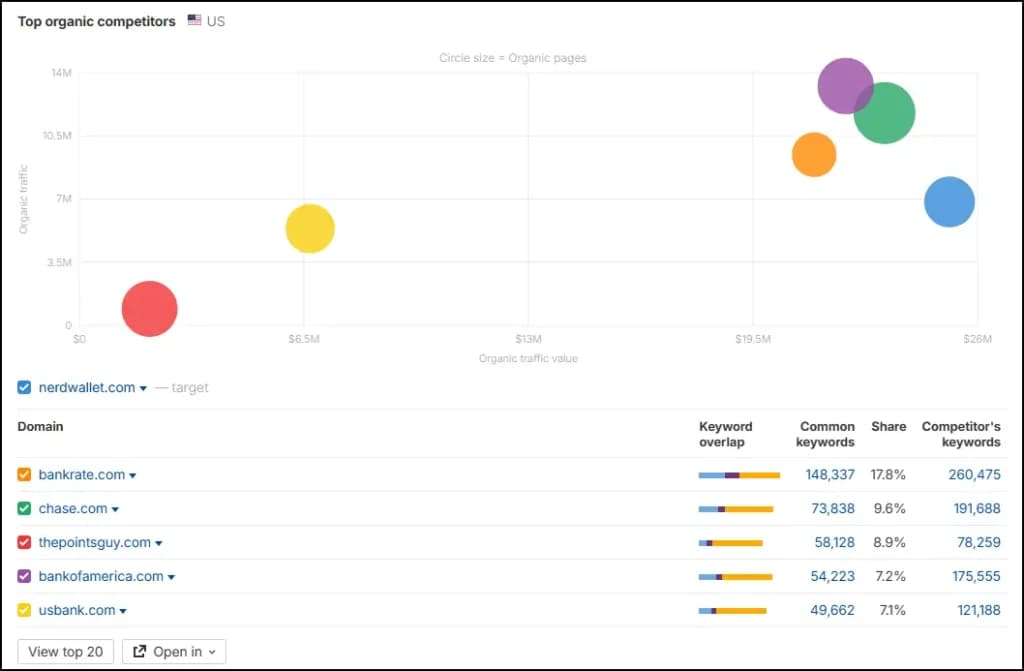
Task: Select the red thepointsguy bubble in chart
Action: (150, 308)
